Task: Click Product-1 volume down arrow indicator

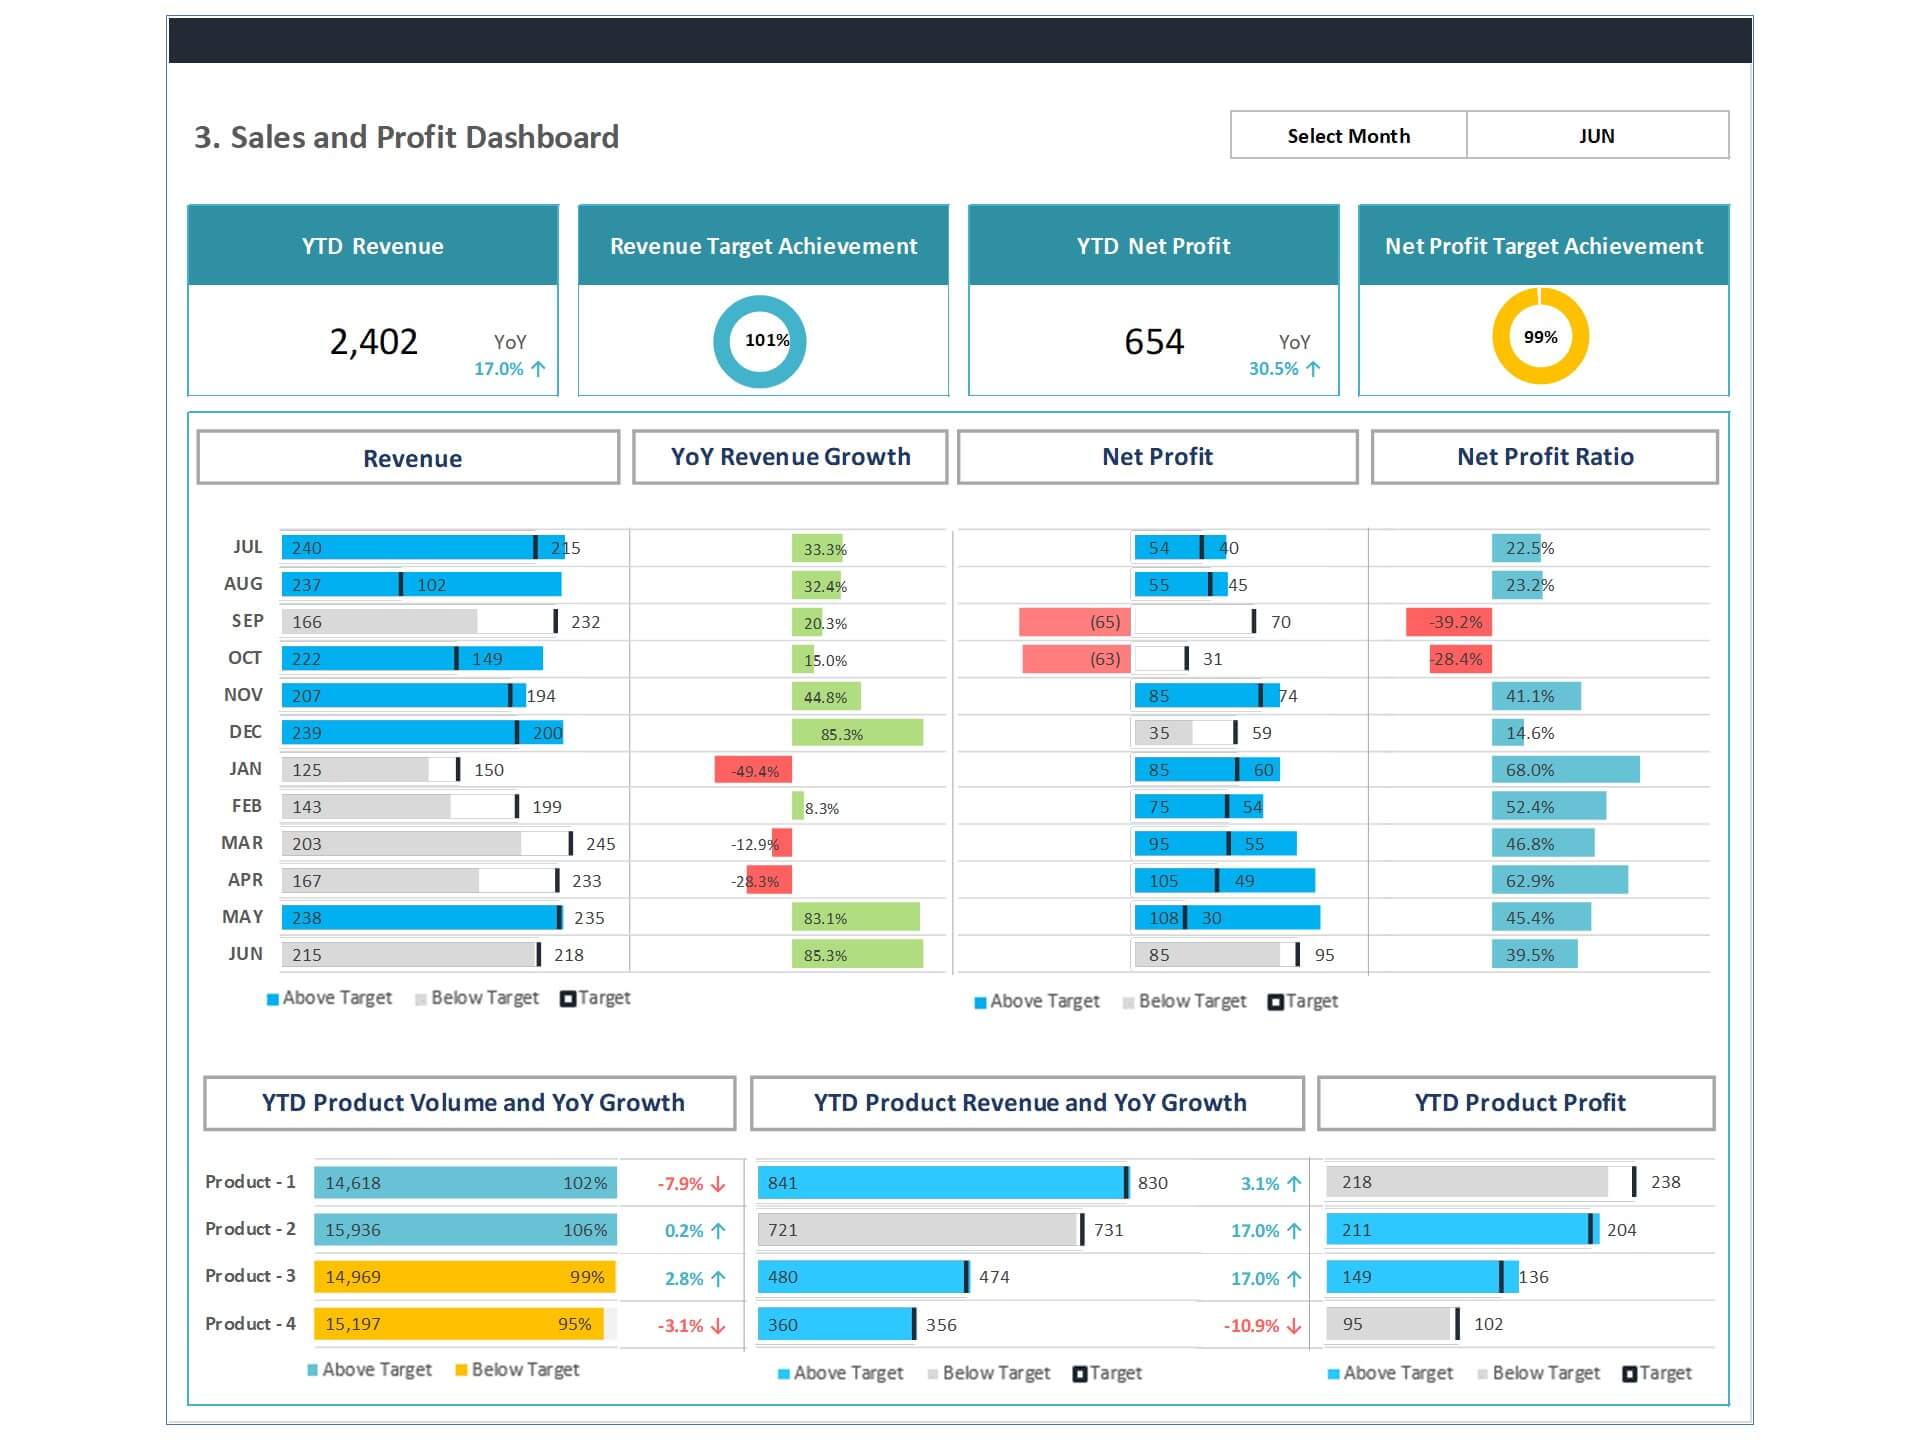Action: coord(718,1184)
